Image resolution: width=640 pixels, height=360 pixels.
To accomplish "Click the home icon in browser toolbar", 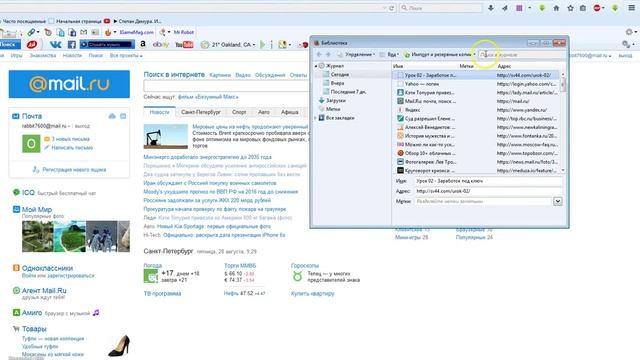I will (x=556, y=8).
